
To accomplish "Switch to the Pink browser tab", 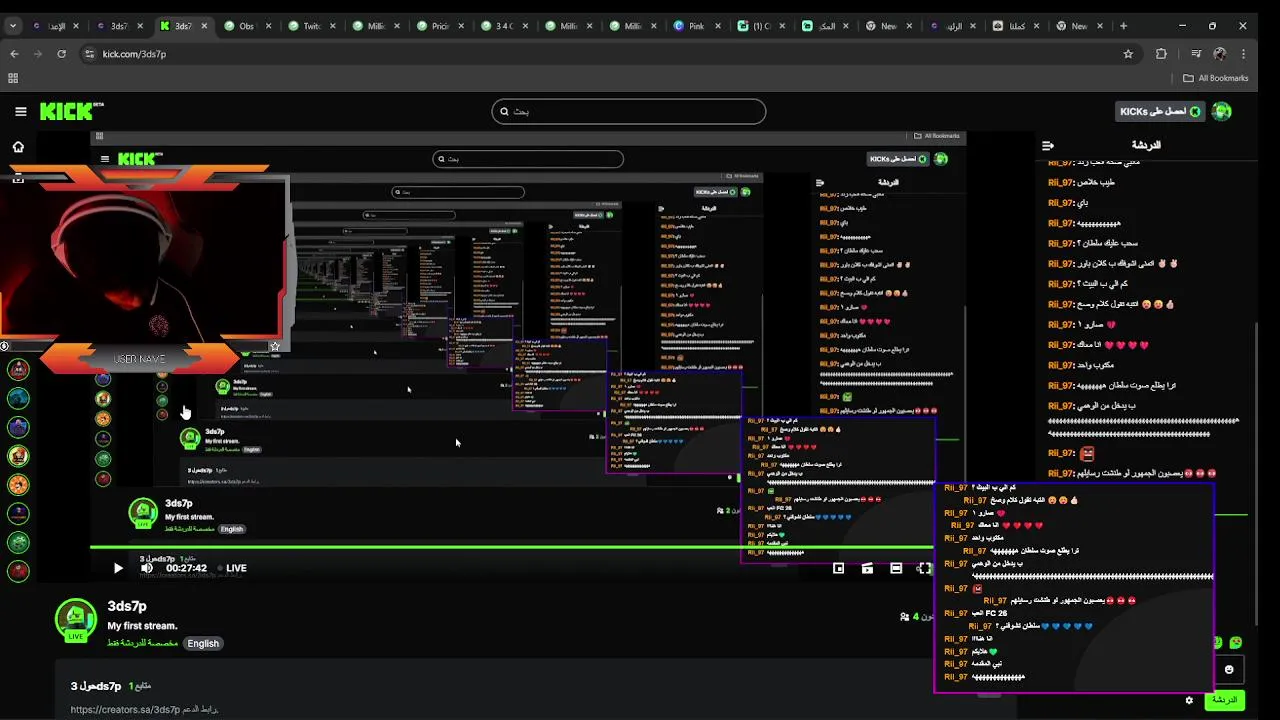I will tap(696, 26).
